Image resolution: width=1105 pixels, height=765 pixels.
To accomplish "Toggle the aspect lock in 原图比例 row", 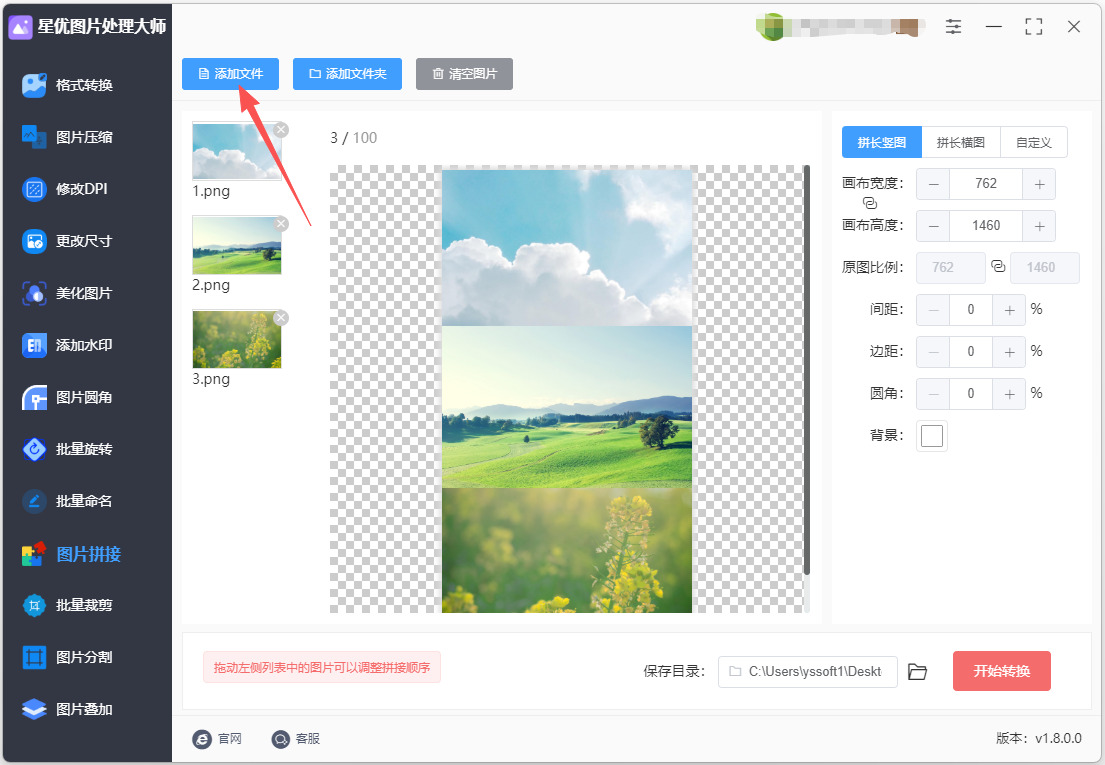I will [998, 266].
